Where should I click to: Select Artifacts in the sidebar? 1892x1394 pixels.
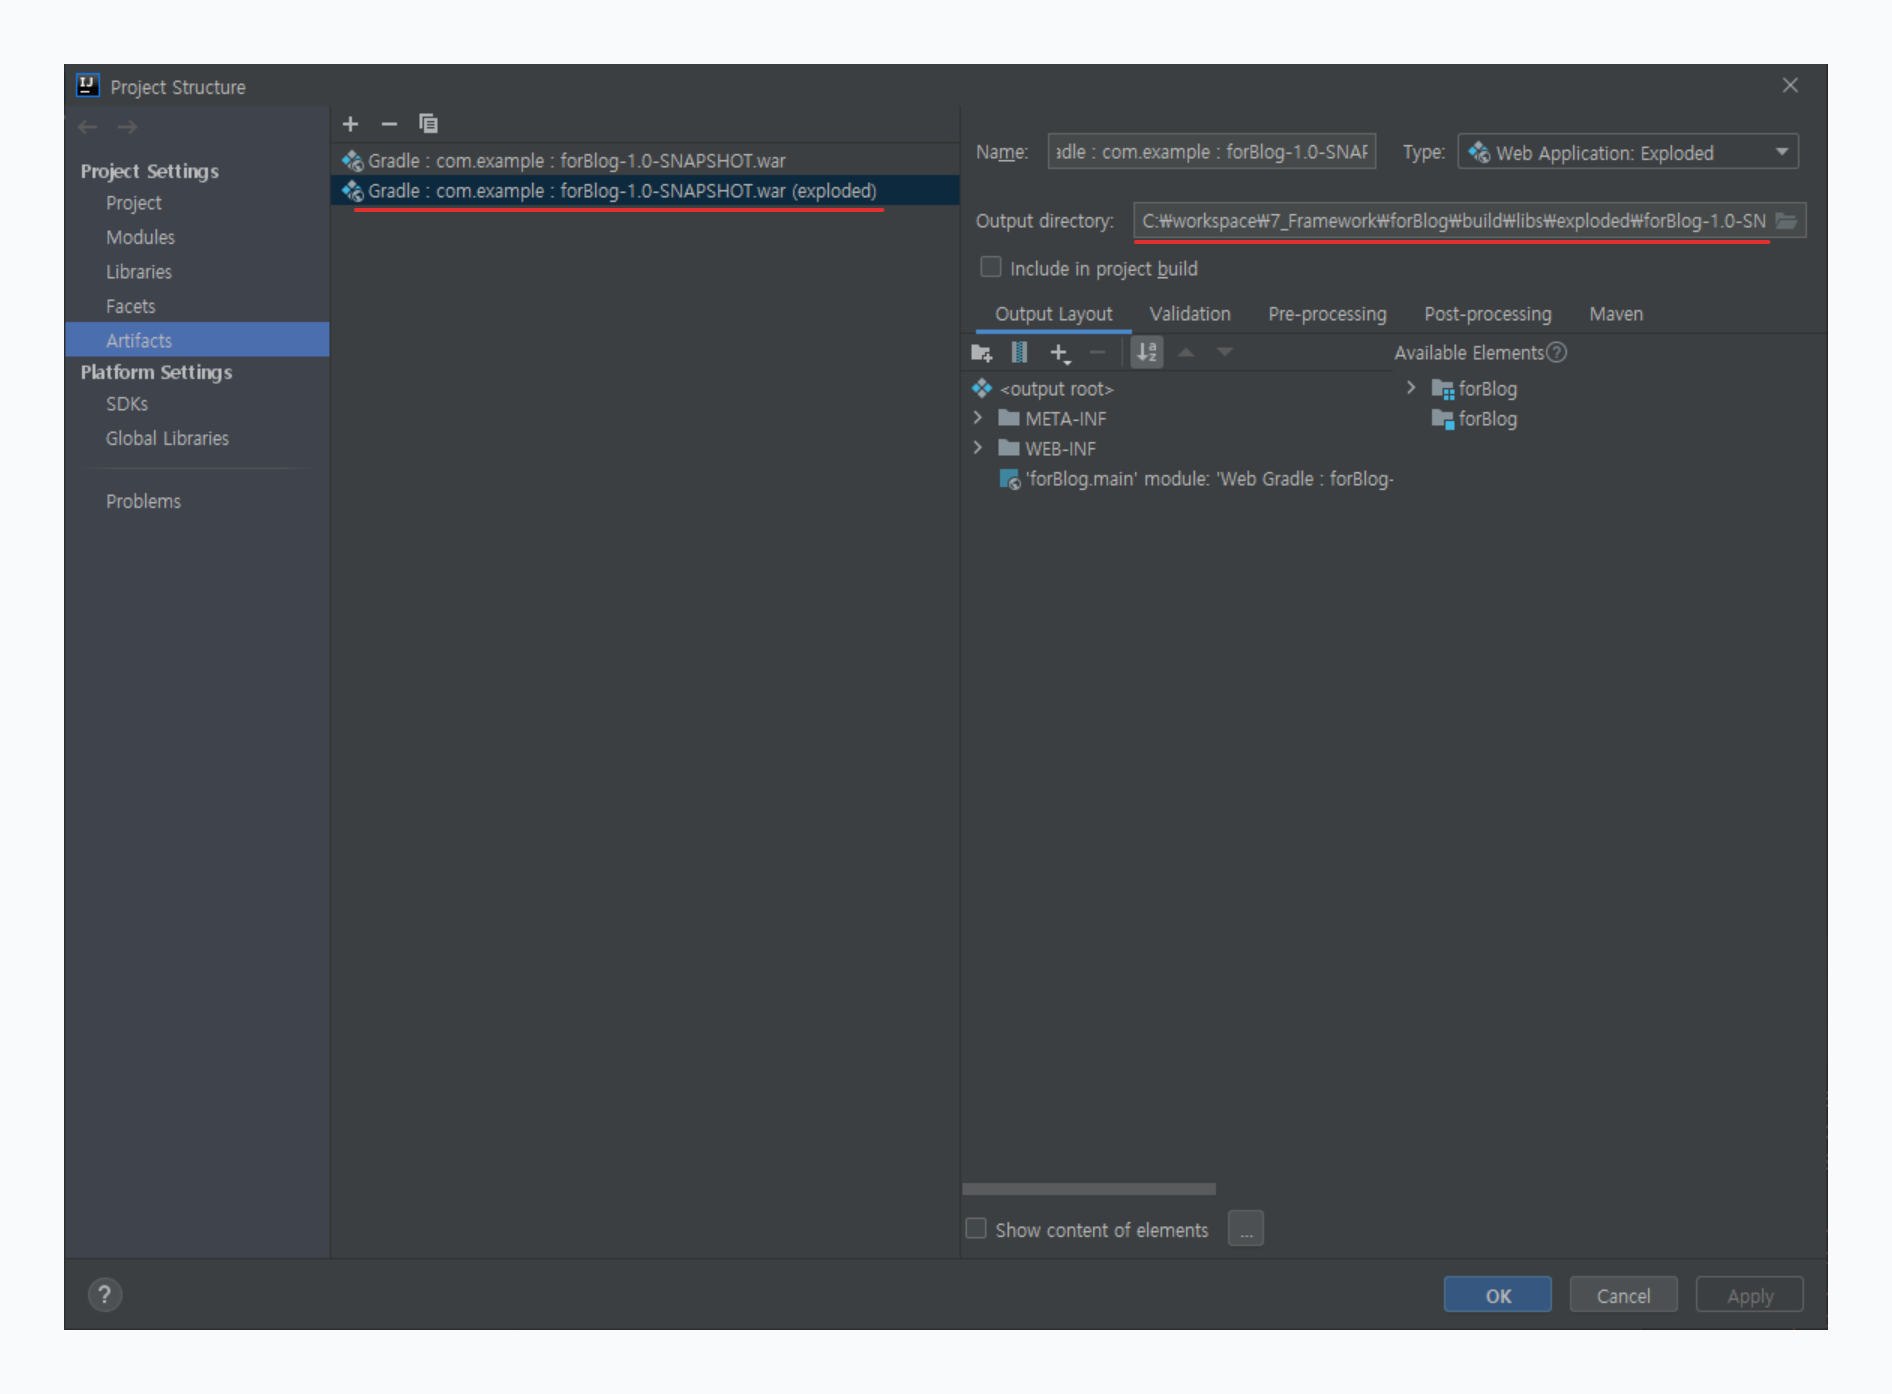(197, 340)
